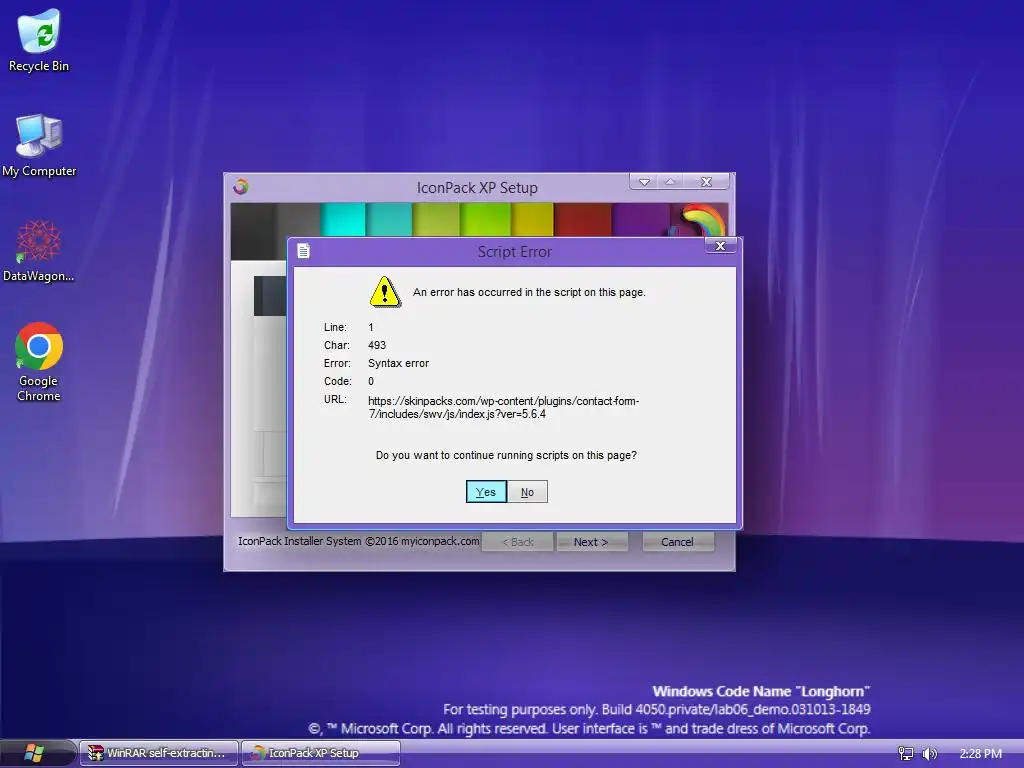Viewport: 1024px width, 768px height.
Task: Click the yellow warning icon in Script Error
Action: click(385, 292)
